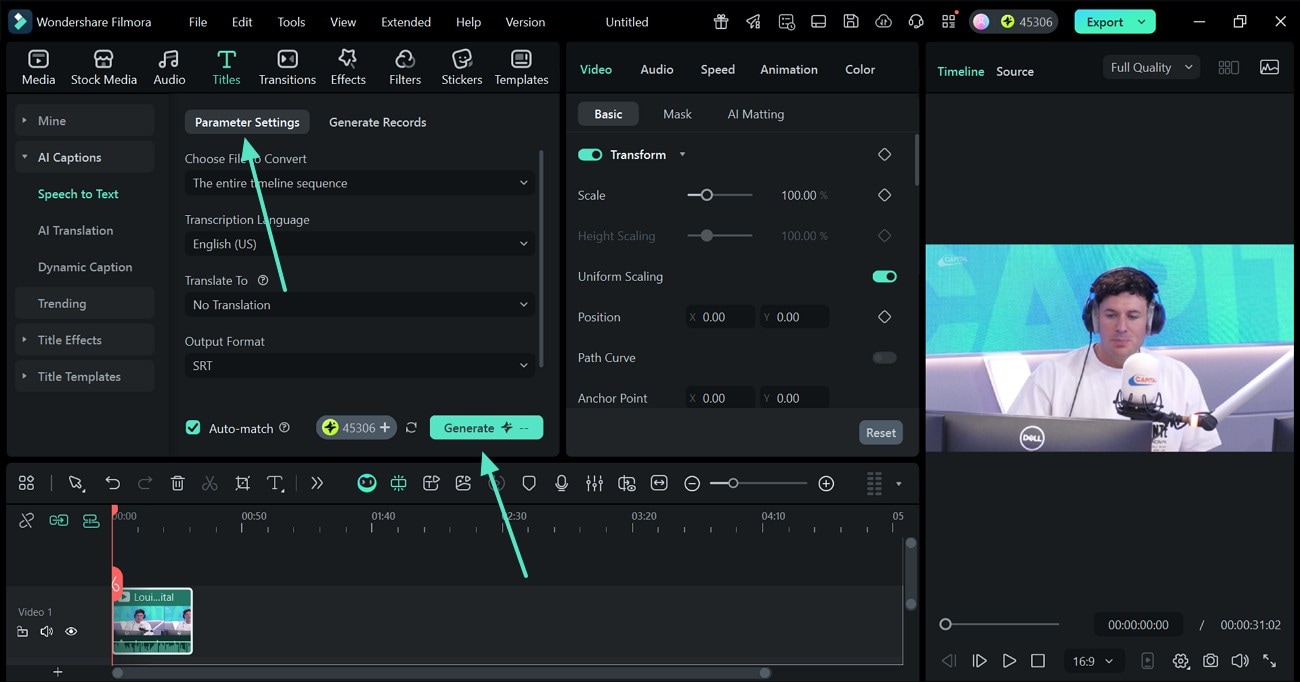Open the Animation tab in the properties panel
1300x682 pixels.
(x=788, y=69)
